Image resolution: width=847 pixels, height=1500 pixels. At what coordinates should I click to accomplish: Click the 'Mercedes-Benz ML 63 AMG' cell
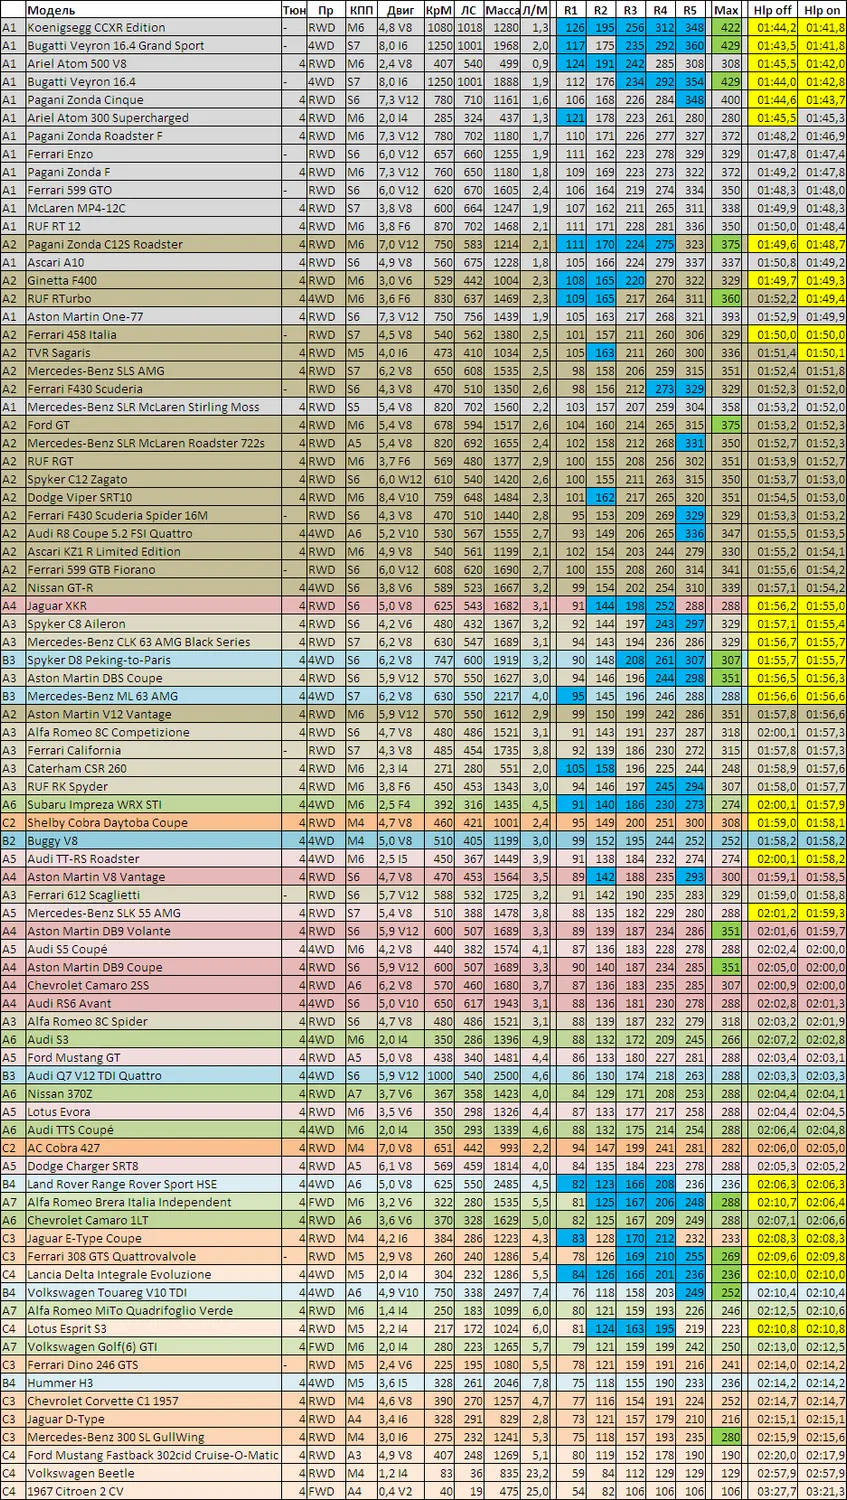(152, 696)
